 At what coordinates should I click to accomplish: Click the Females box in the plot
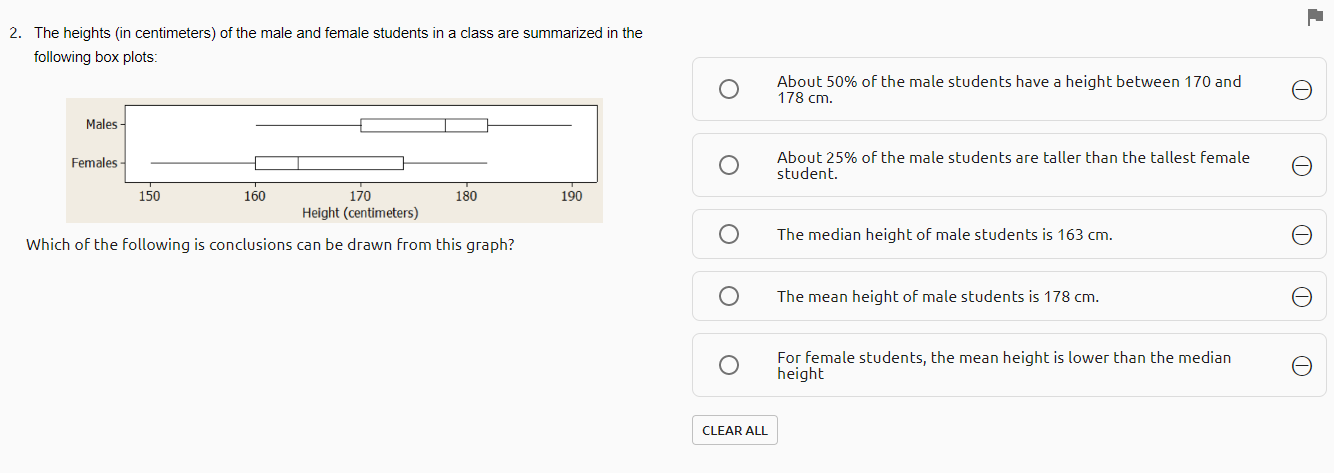point(329,163)
